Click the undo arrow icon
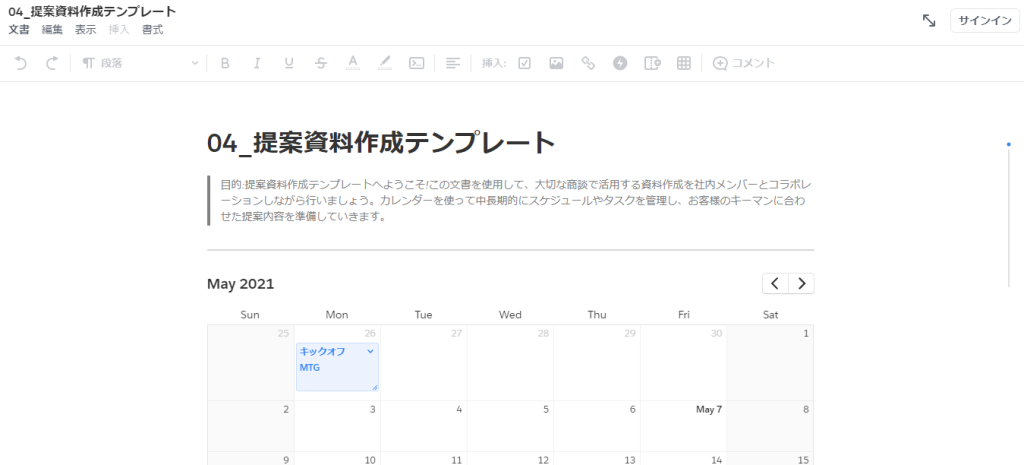1024x465 pixels. click(x=21, y=63)
